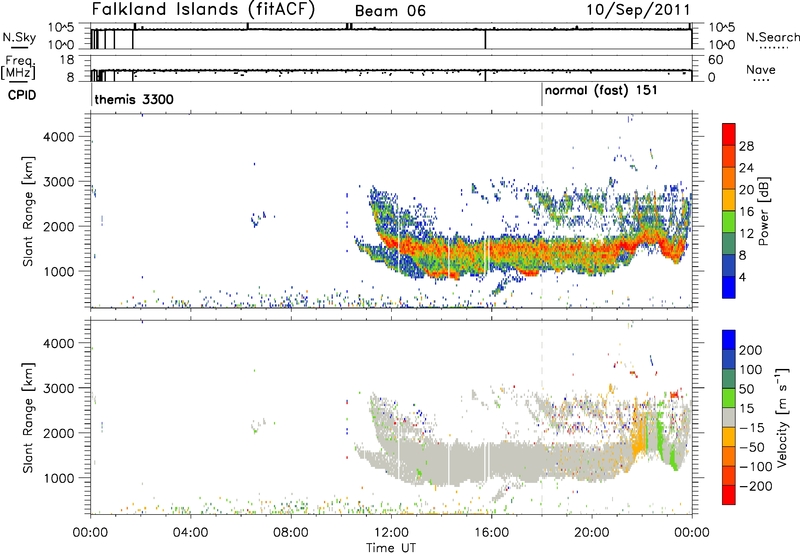This screenshot has width=800, height=554.
Task: Click the '60' tick on the Nave axis
Action: [715, 60]
